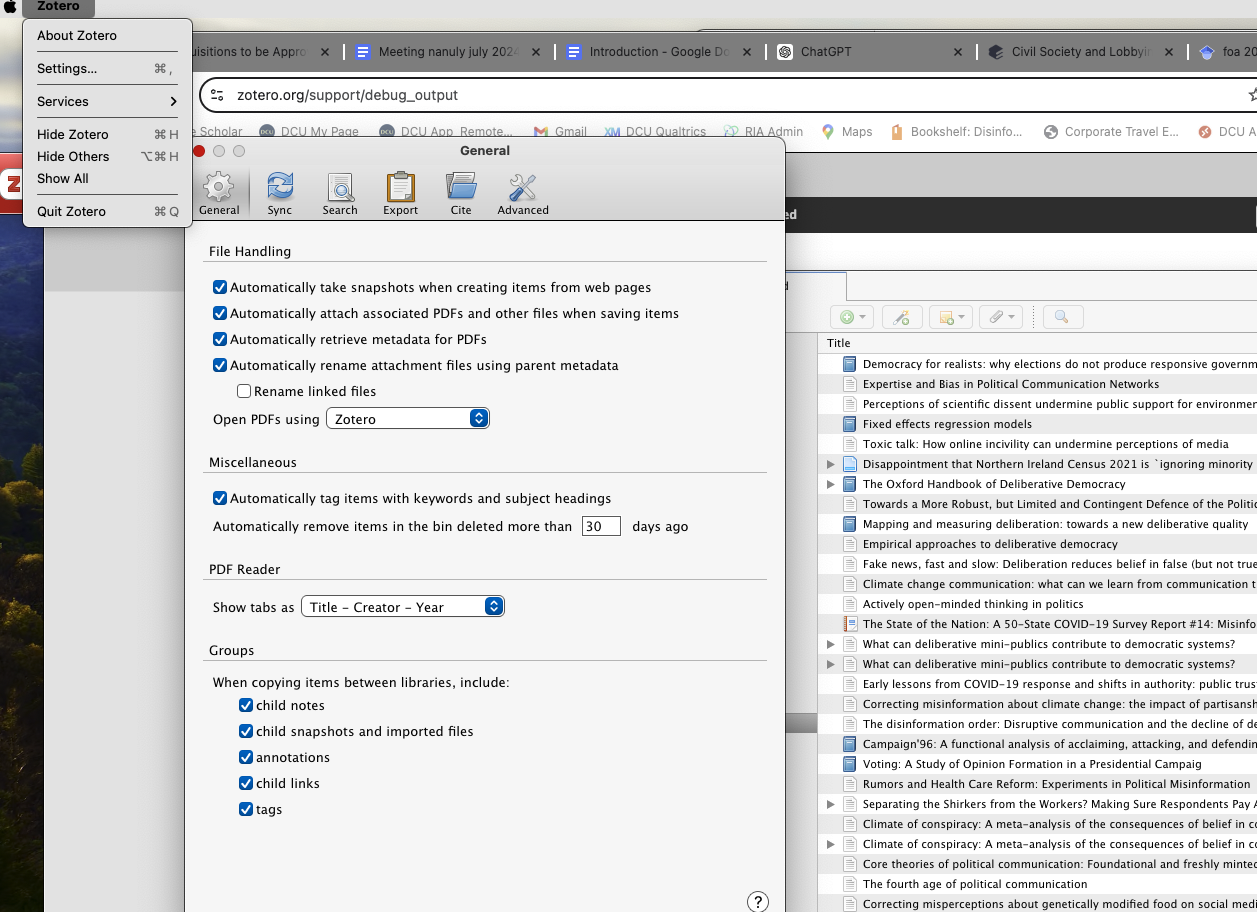Screen dimensions: 1257x912
Task: Click the Gmail bookmark icon
Action: [541, 131]
